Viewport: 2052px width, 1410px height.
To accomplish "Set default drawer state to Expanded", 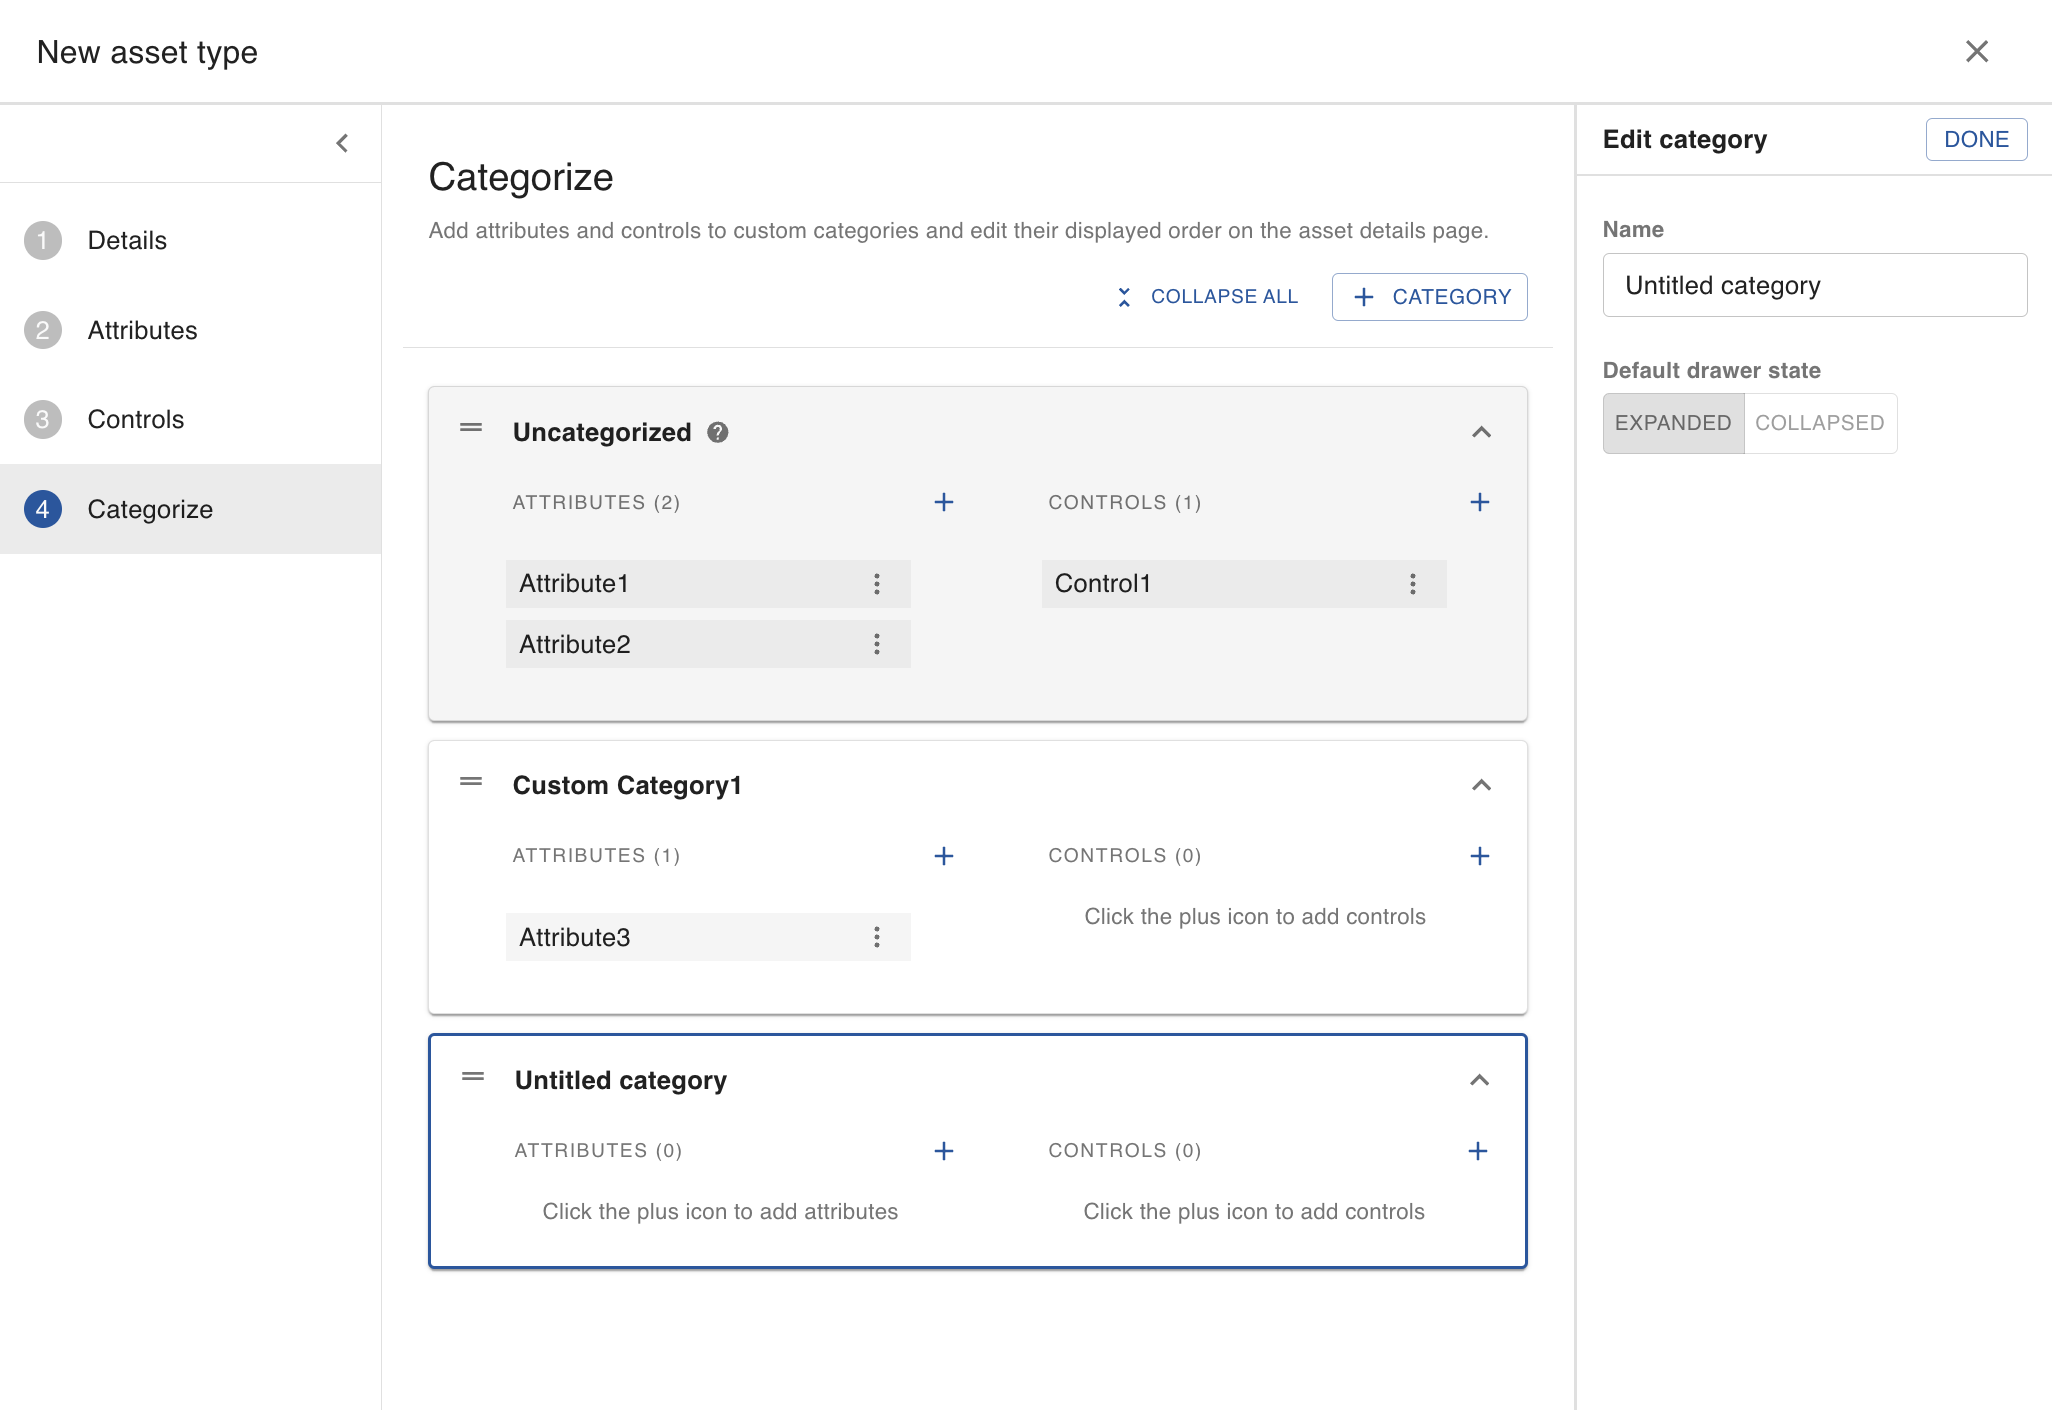I will click(1672, 423).
